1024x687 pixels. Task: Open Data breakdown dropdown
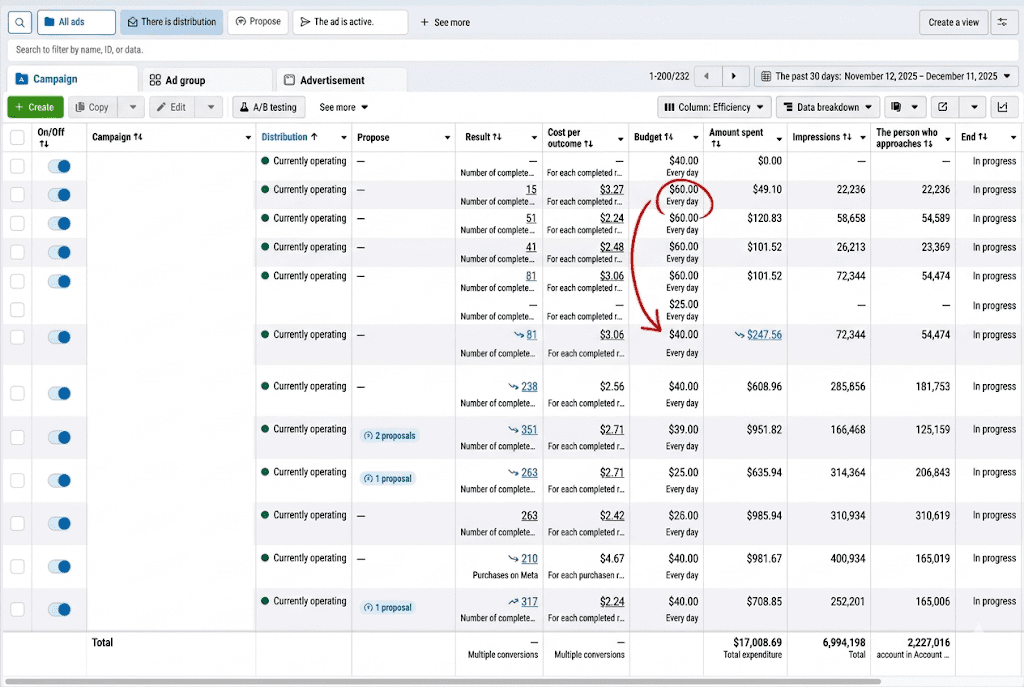pyautogui.click(x=827, y=107)
